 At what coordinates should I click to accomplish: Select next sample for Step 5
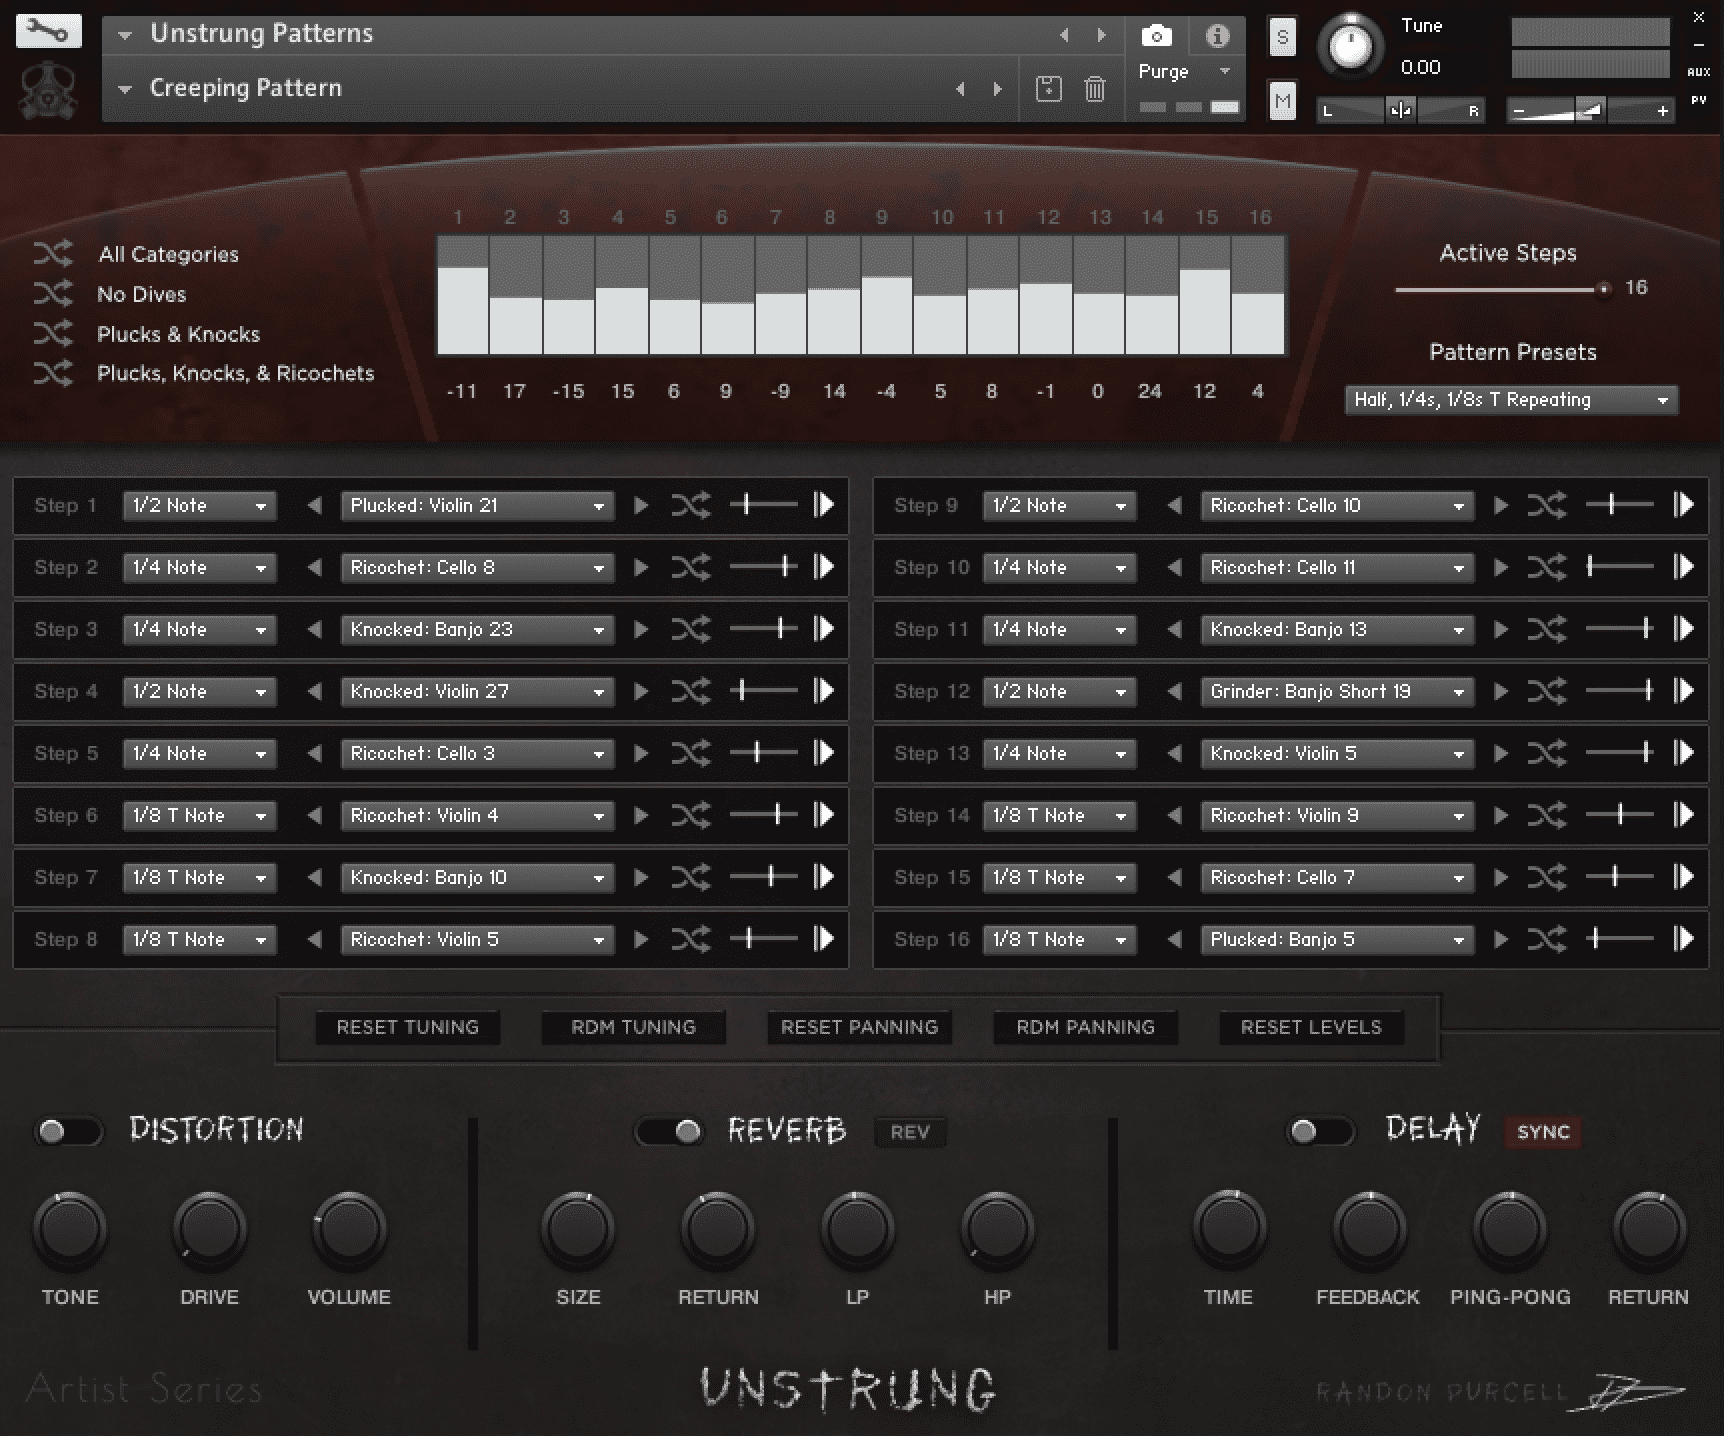641,753
